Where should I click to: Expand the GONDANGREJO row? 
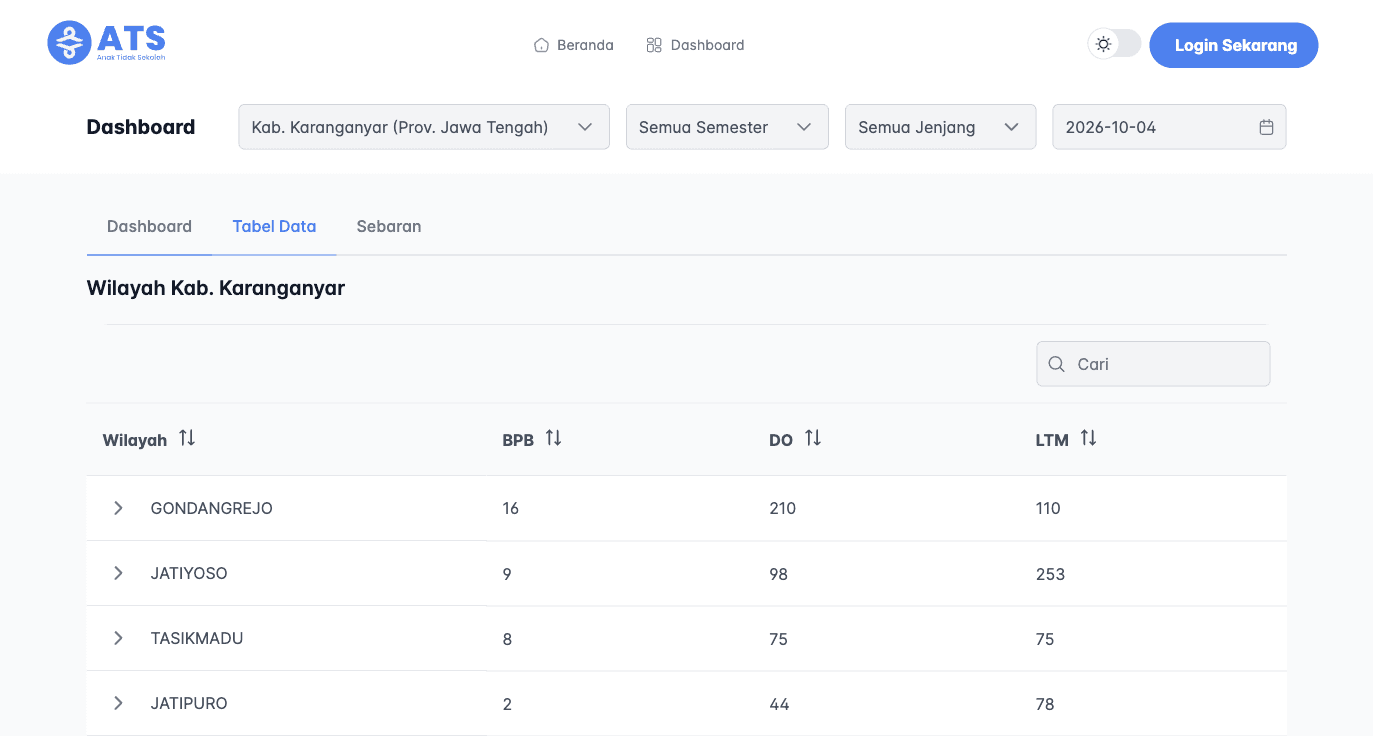pos(118,508)
